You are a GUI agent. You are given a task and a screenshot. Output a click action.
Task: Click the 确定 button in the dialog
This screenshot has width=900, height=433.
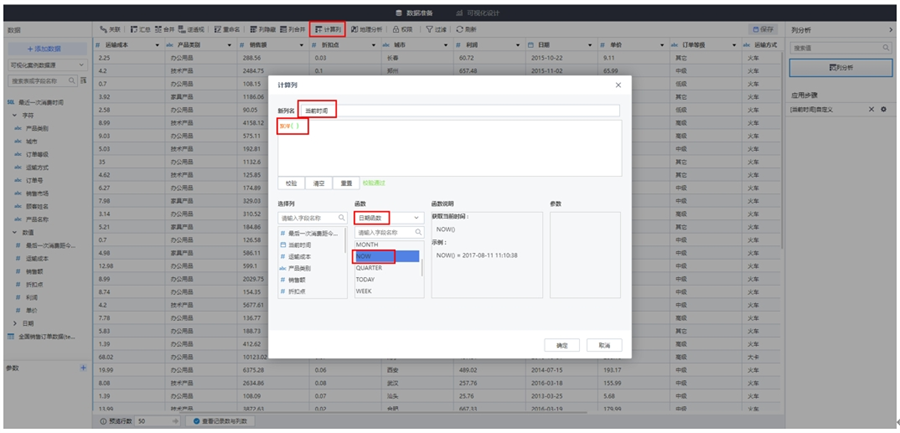click(561, 345)
